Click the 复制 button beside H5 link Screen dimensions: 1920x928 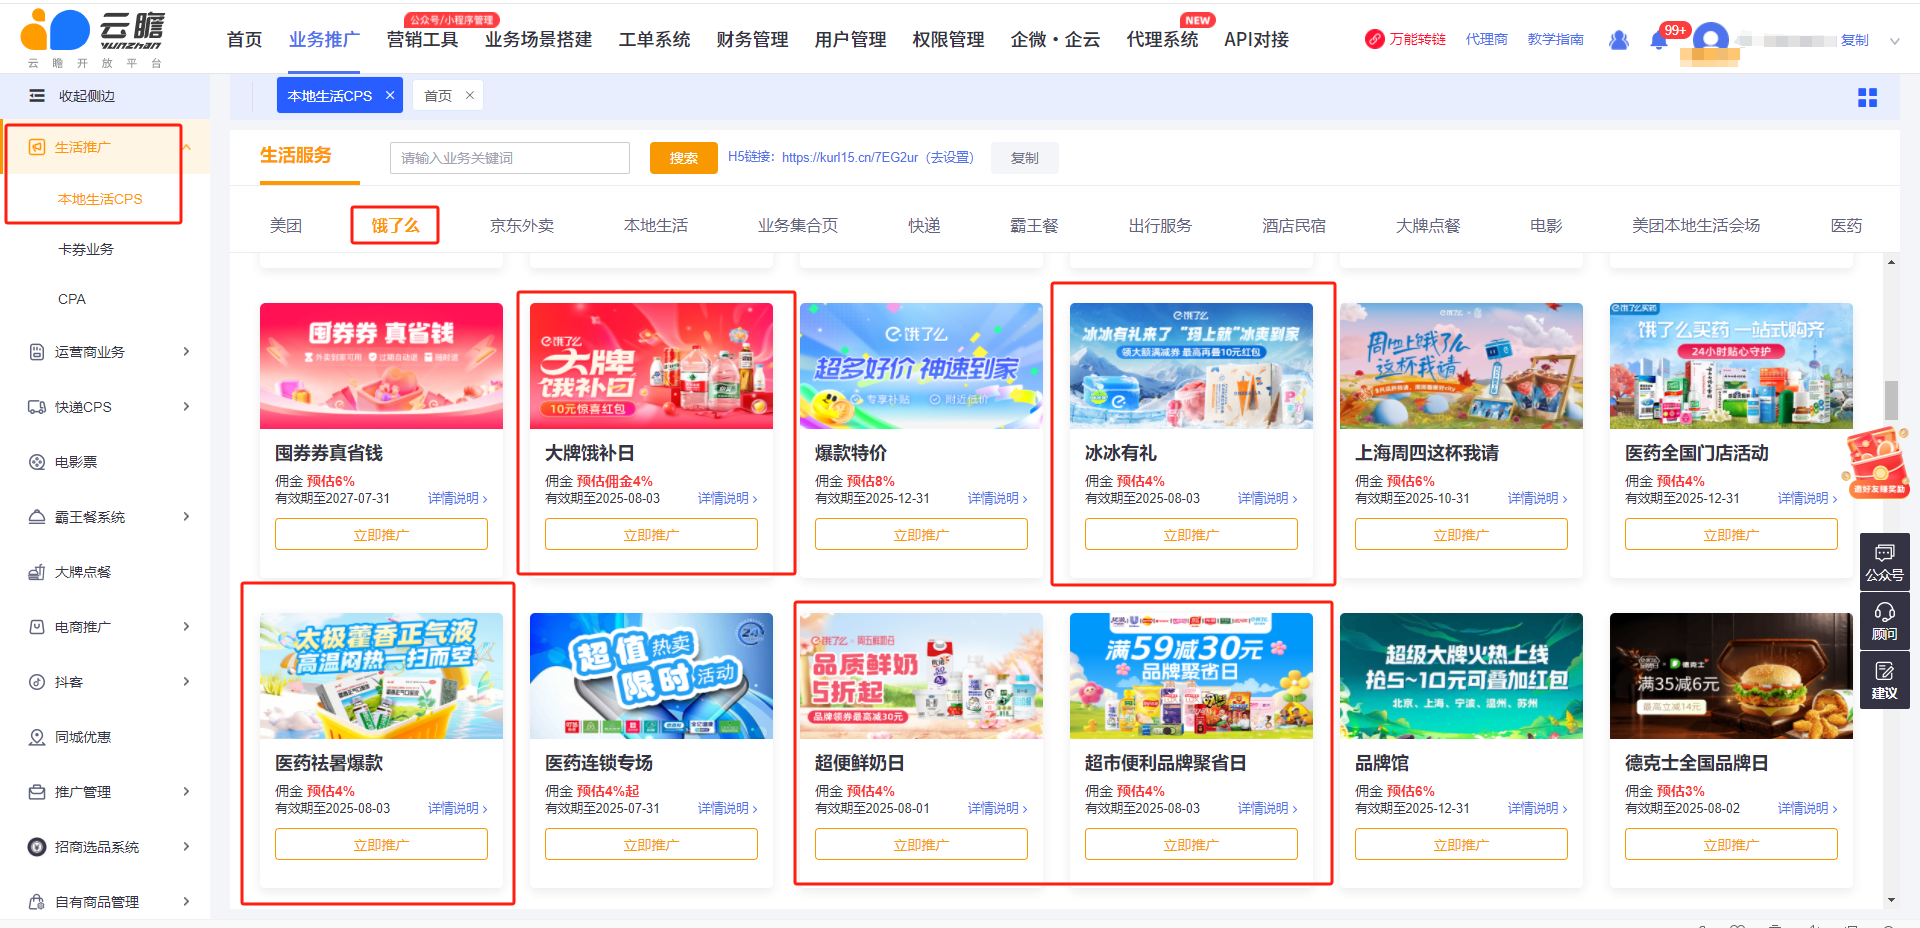pos(1025,158)
